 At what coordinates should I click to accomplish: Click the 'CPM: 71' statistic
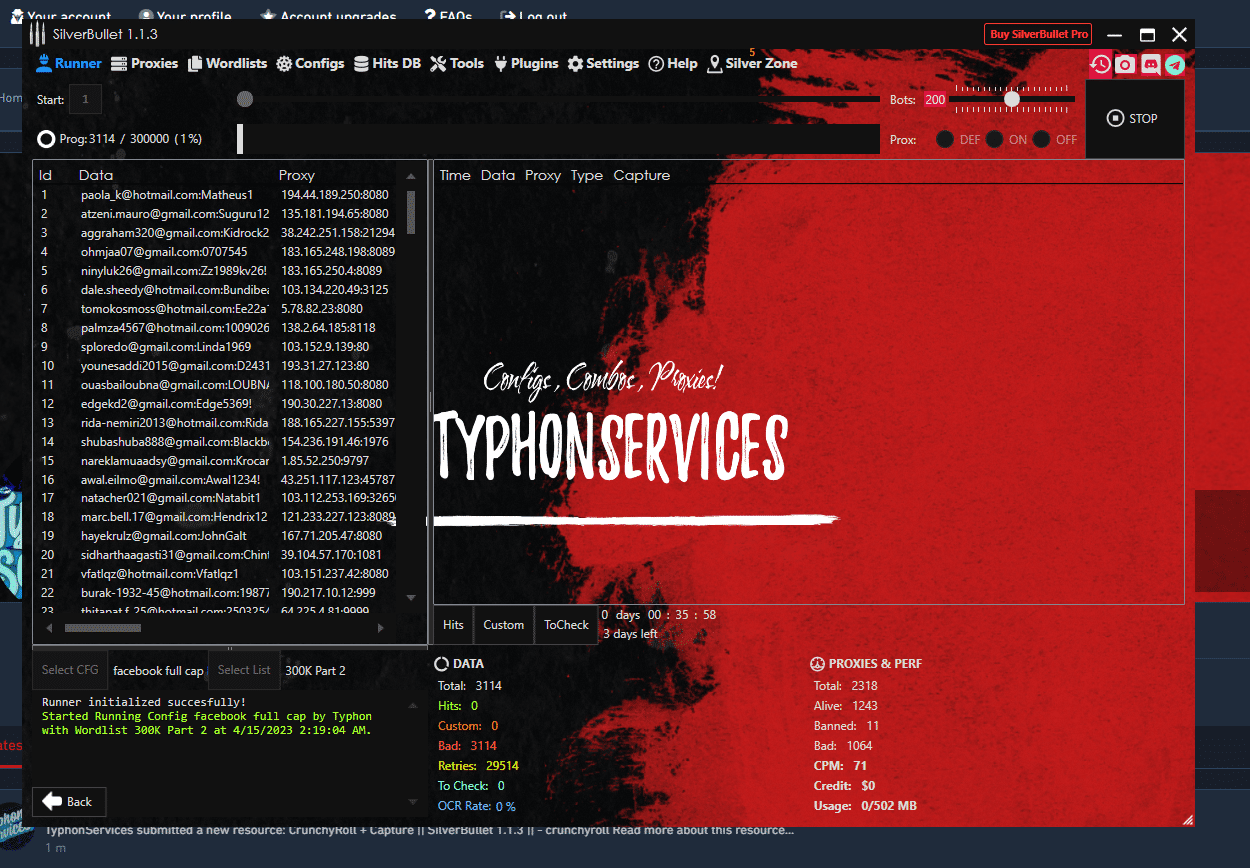(838, 766)
